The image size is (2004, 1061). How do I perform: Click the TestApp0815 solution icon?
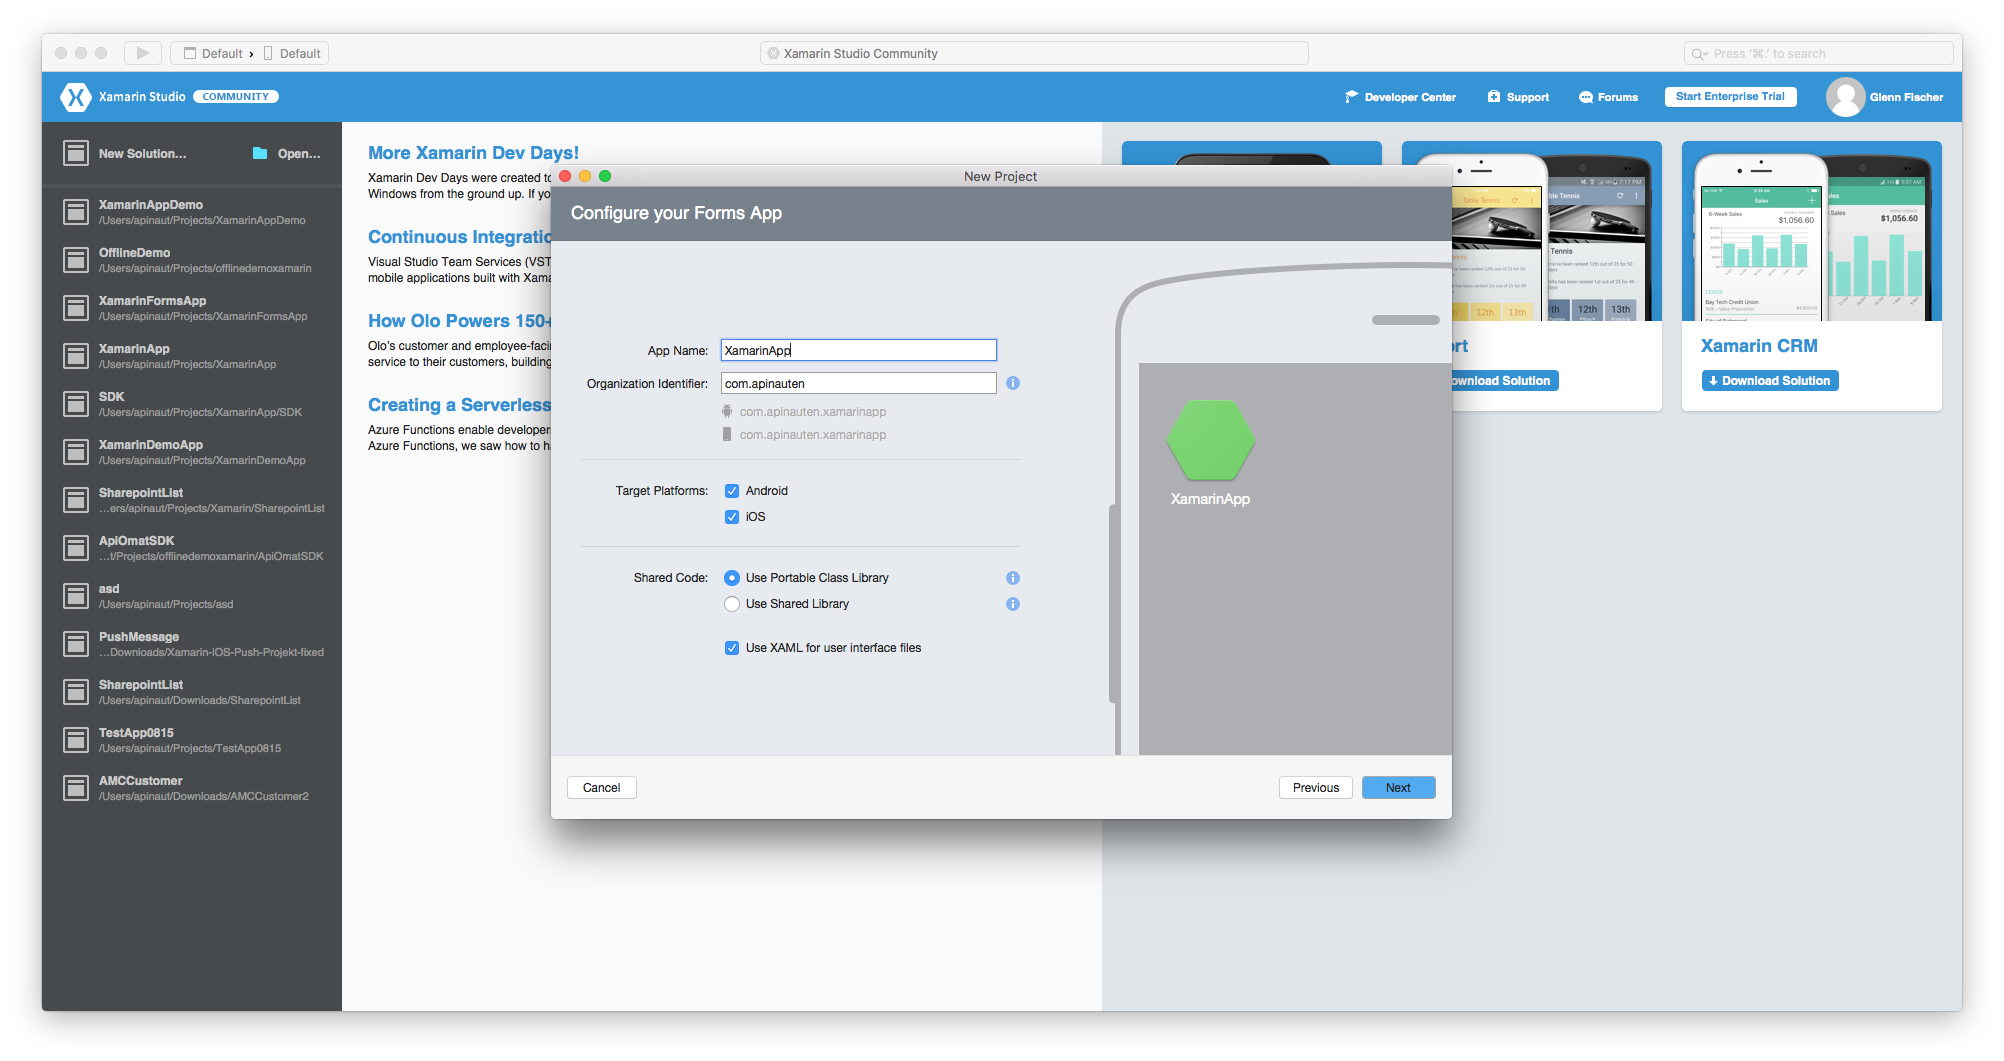pos(75,740)
